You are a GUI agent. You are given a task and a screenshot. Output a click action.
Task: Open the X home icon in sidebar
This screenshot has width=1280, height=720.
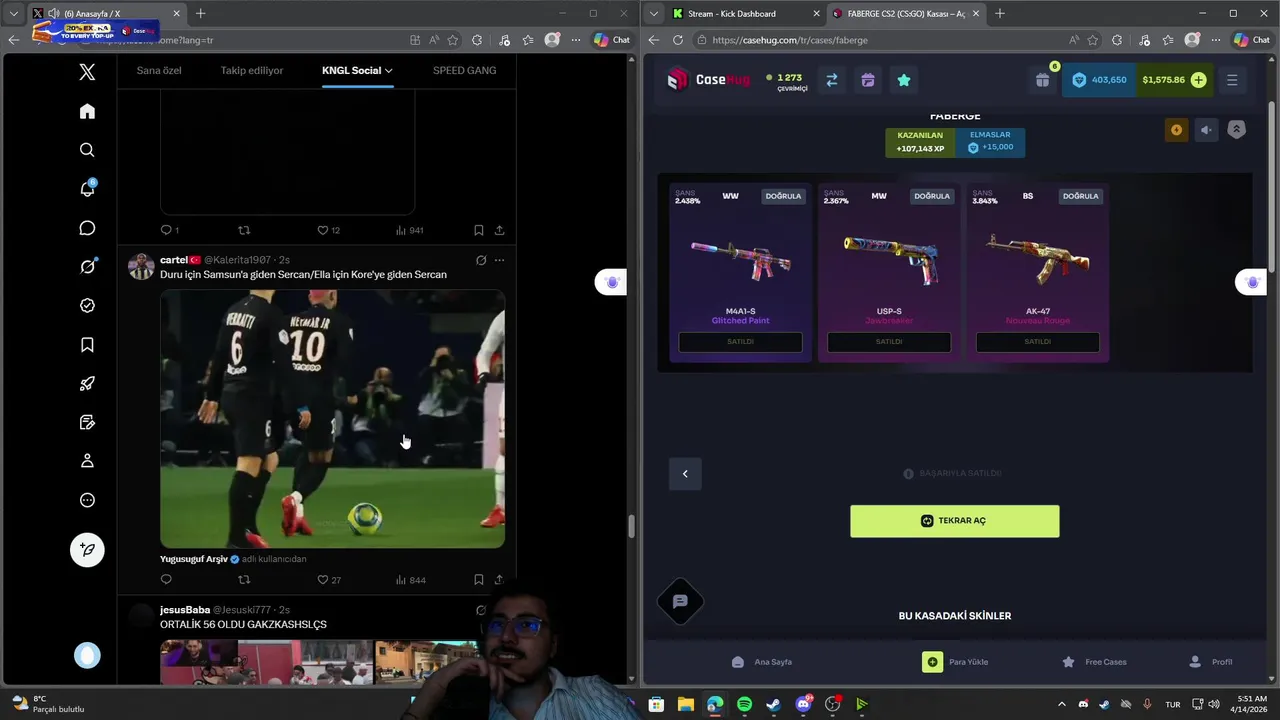click(x=87, y=111)
